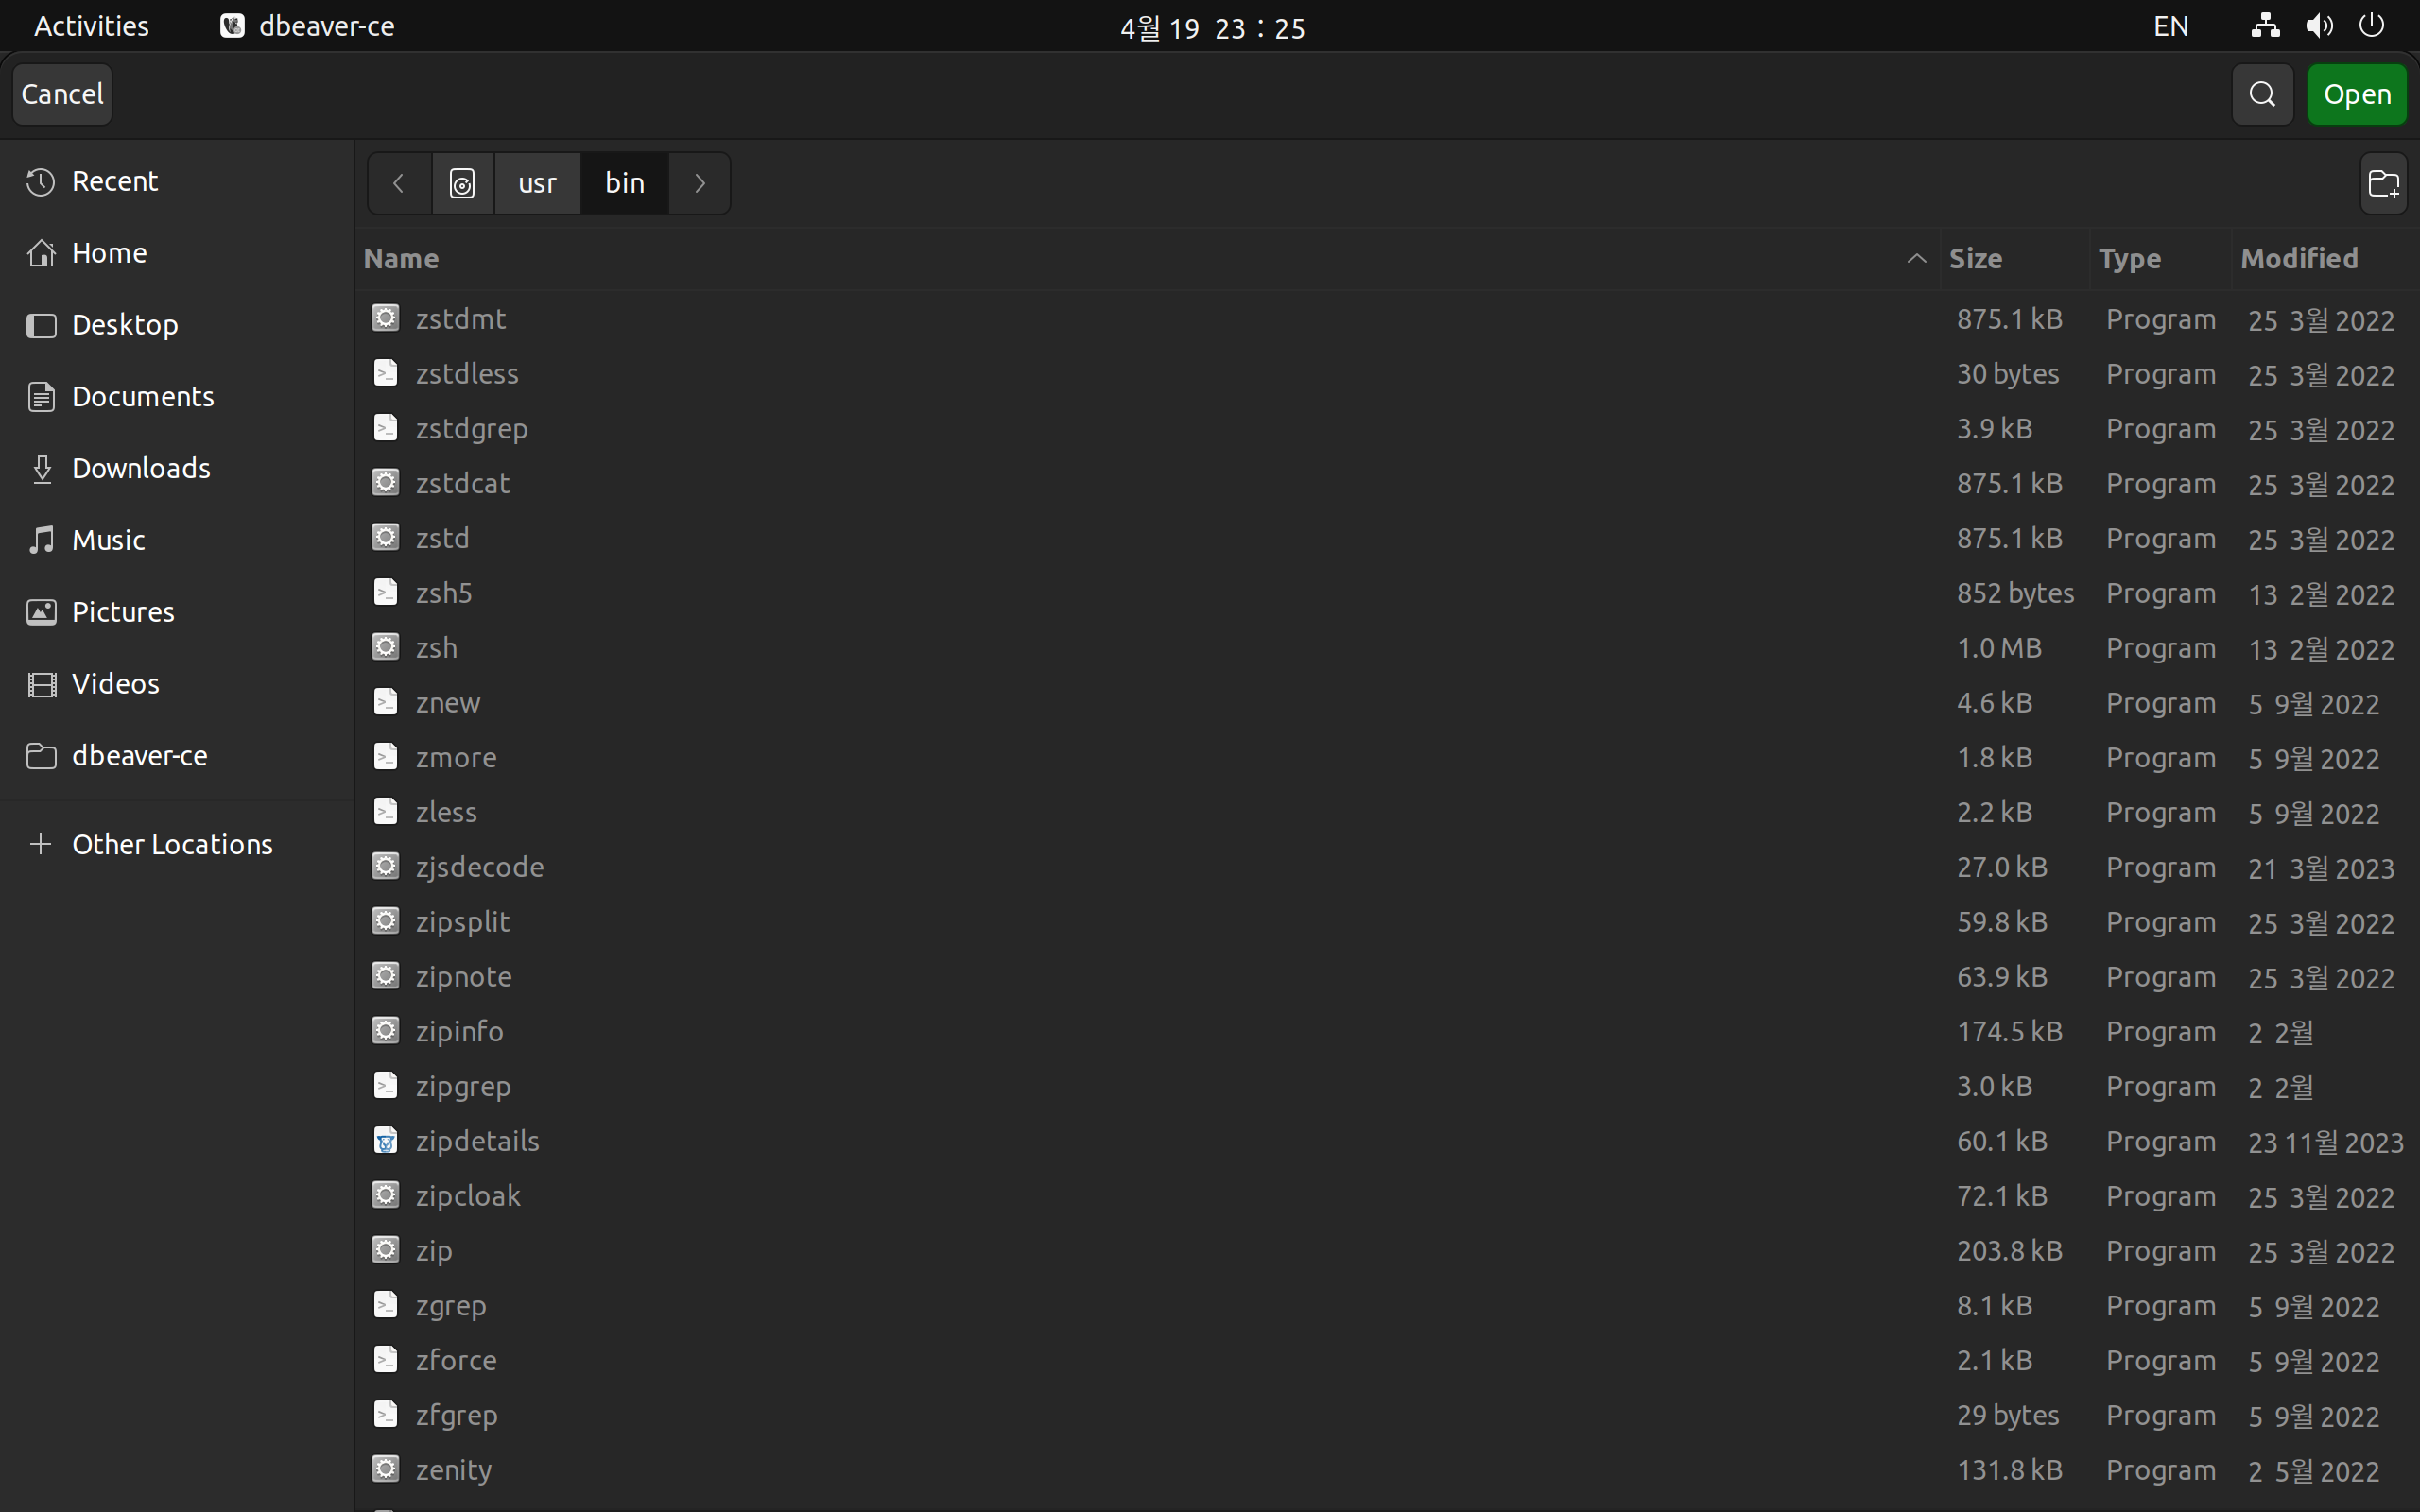
Task: Toggle the Name column sort arrow
Action: (1916, 259)
